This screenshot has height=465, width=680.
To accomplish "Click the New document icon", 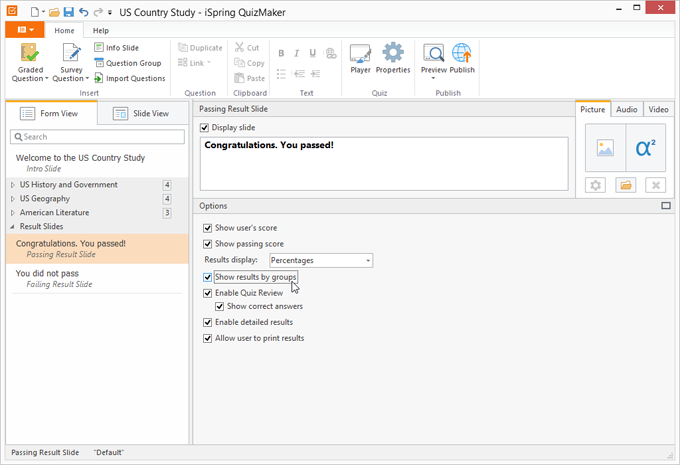I will 35,12.
